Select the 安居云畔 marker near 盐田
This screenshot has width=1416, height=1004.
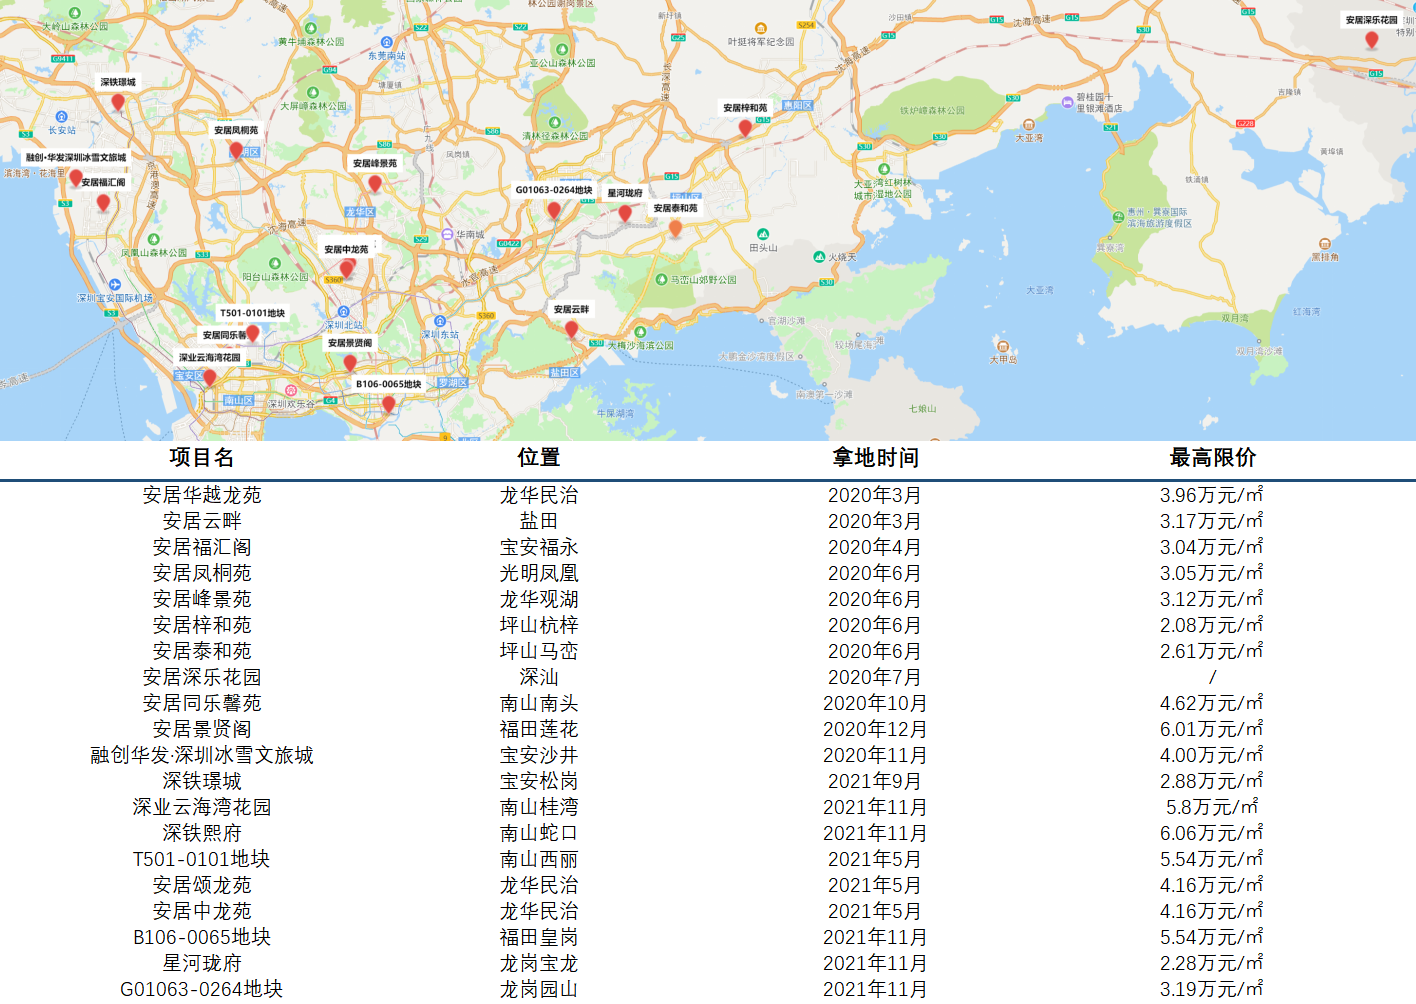(571, 328)
